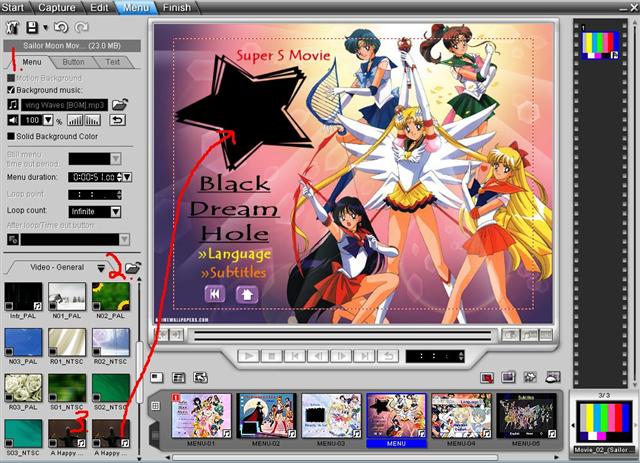Step forward one frame

click(341, 356)
